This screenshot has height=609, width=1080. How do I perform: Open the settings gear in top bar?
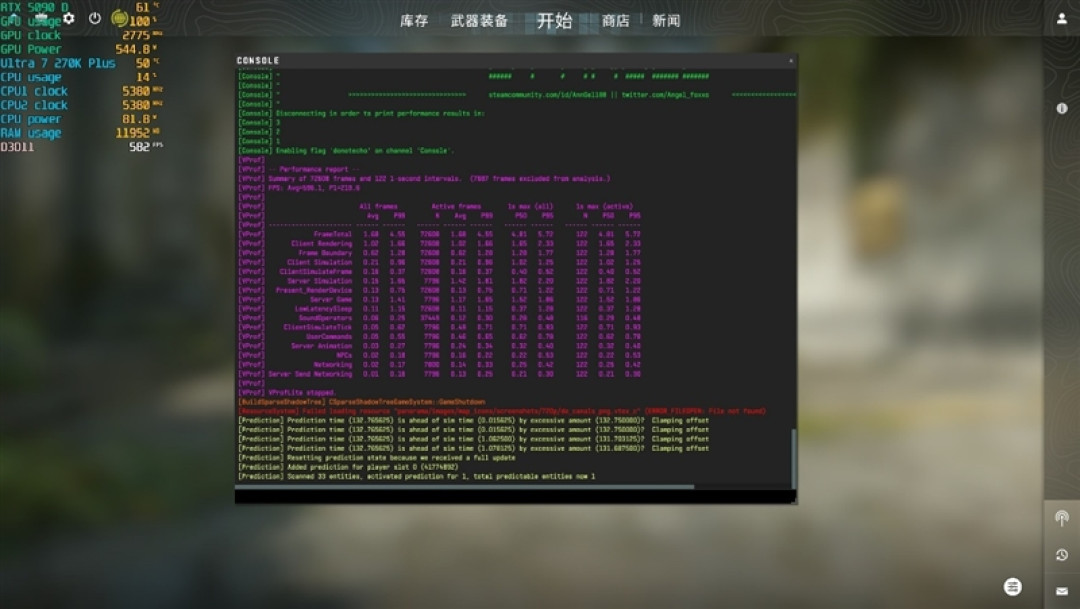click(x=69, y=19)
